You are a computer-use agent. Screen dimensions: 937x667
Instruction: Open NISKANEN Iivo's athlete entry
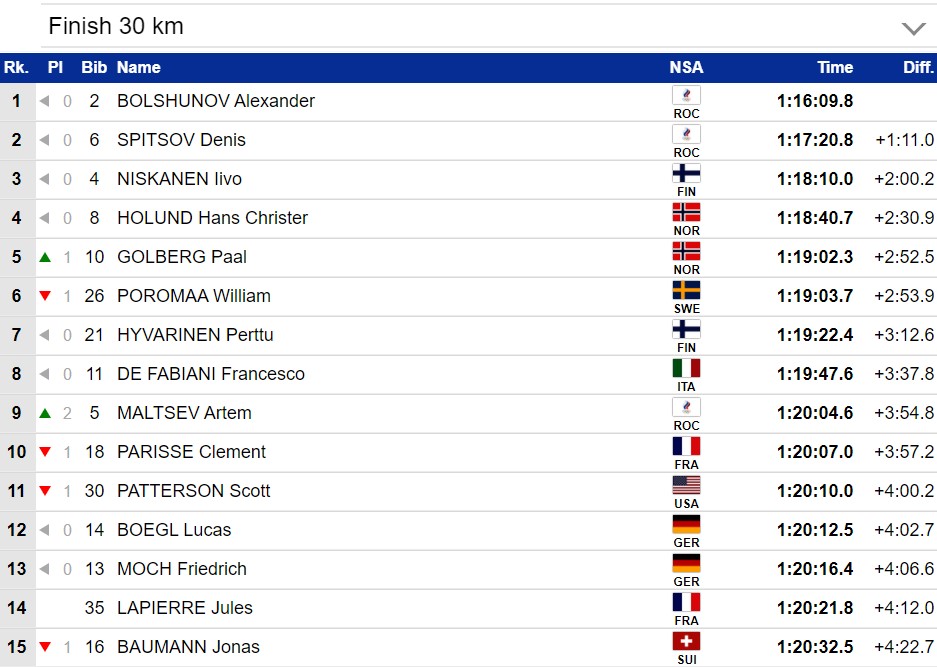pos(179,179)
